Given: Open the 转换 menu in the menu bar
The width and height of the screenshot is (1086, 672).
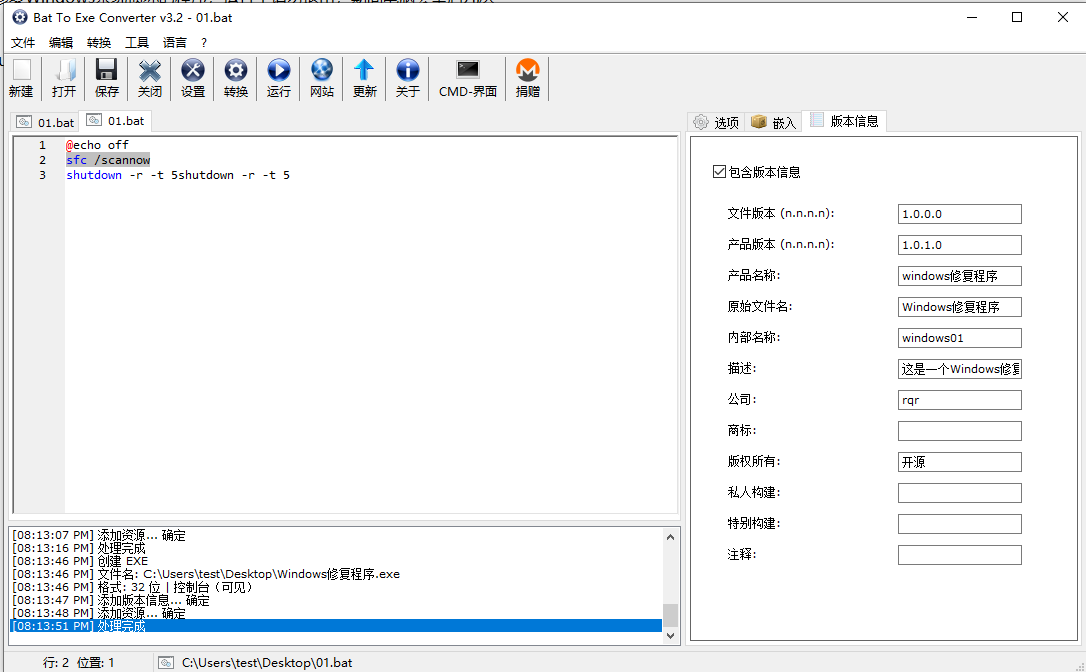Looking at the screenshot, I should 99,43.
